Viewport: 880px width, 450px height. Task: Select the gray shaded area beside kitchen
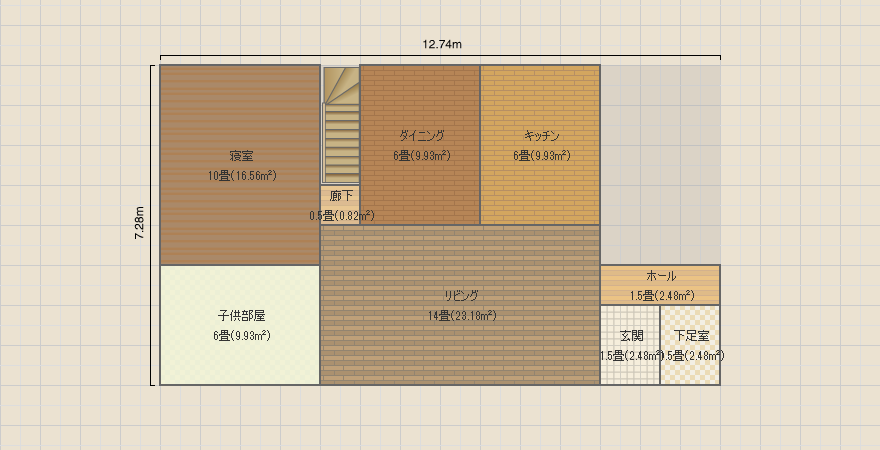tap(661, 165)
